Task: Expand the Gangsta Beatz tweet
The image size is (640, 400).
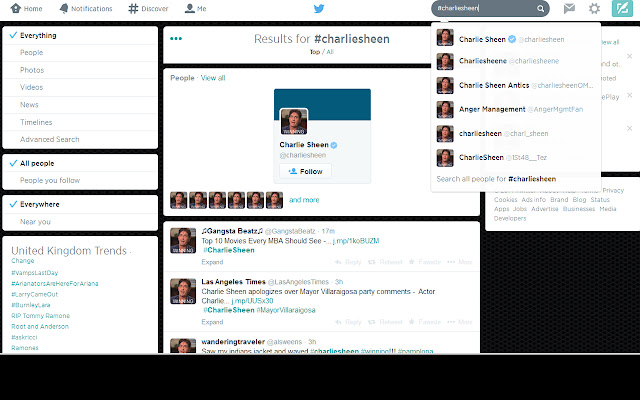Action: pyautogui.click(x=212, y=262)
